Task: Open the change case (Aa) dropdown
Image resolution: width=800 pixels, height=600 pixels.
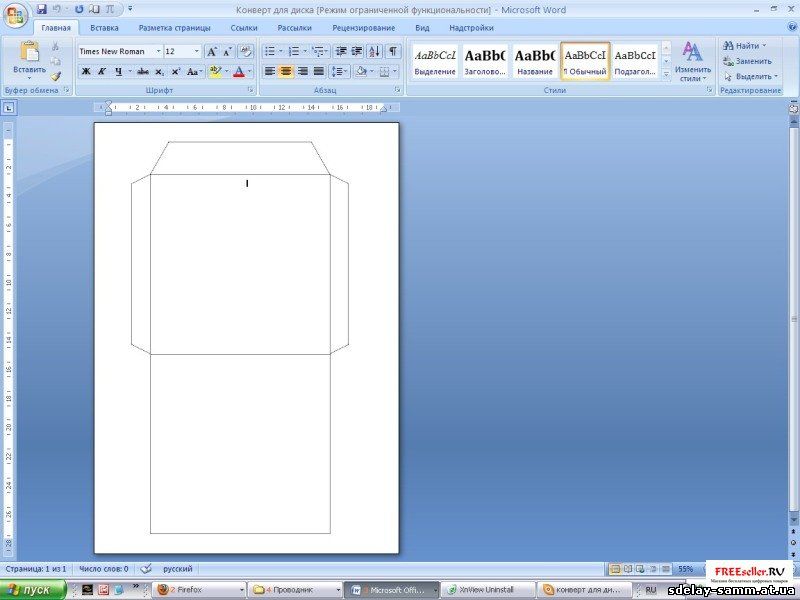Action: 194,71
